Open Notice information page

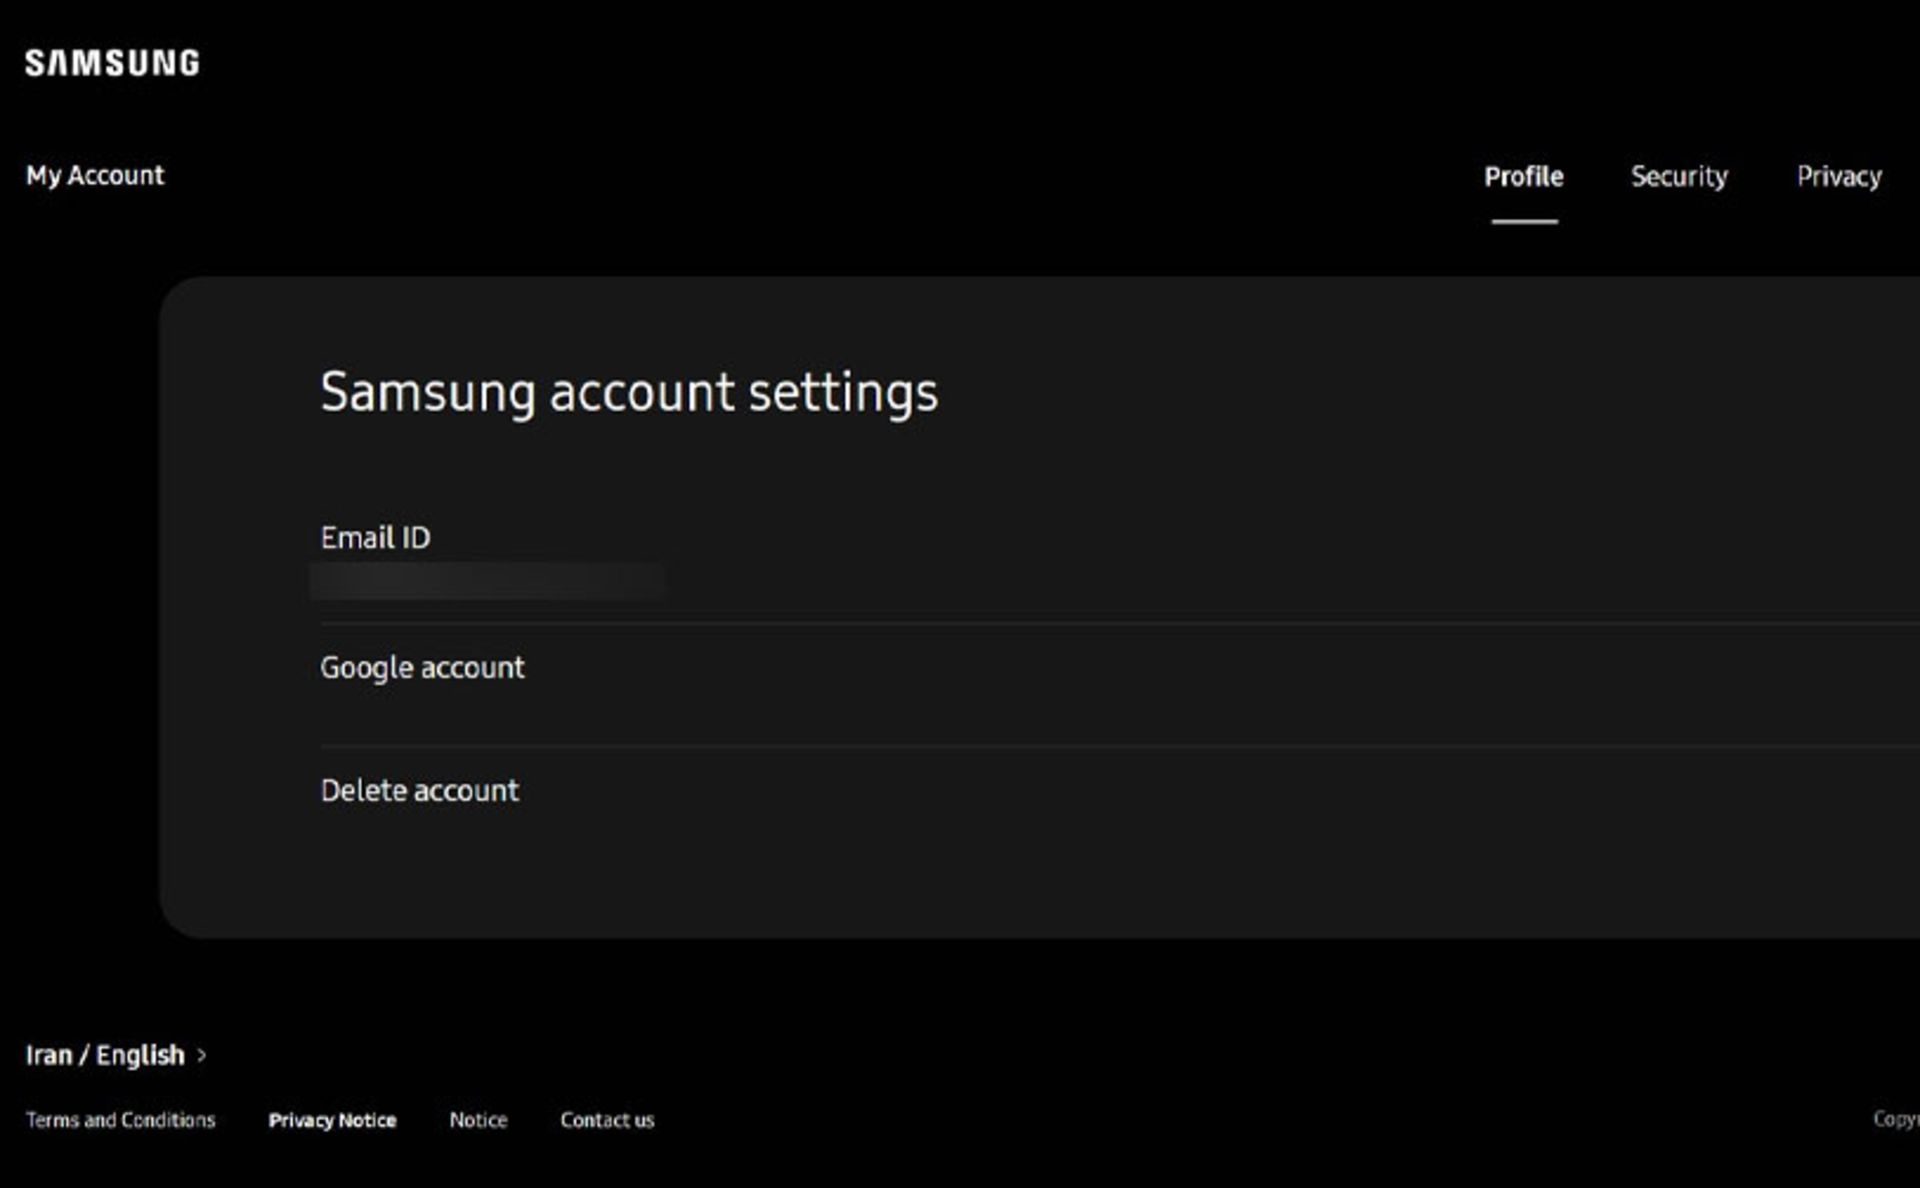tap(479, 1119)
